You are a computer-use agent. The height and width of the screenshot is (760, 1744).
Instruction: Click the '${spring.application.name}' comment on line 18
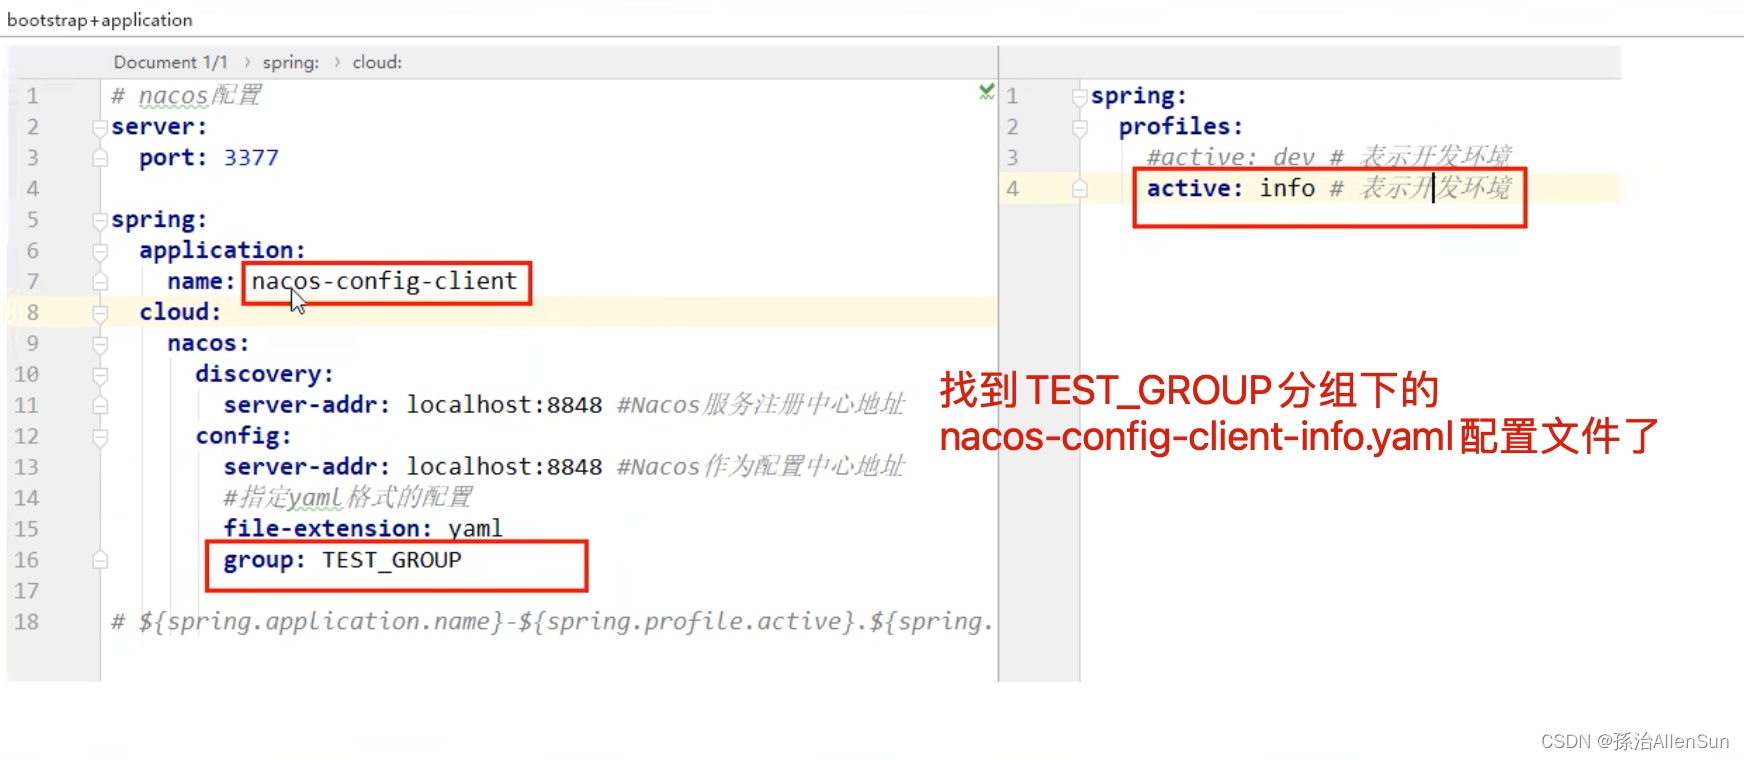pyautogui.click(x=320, y=622)
